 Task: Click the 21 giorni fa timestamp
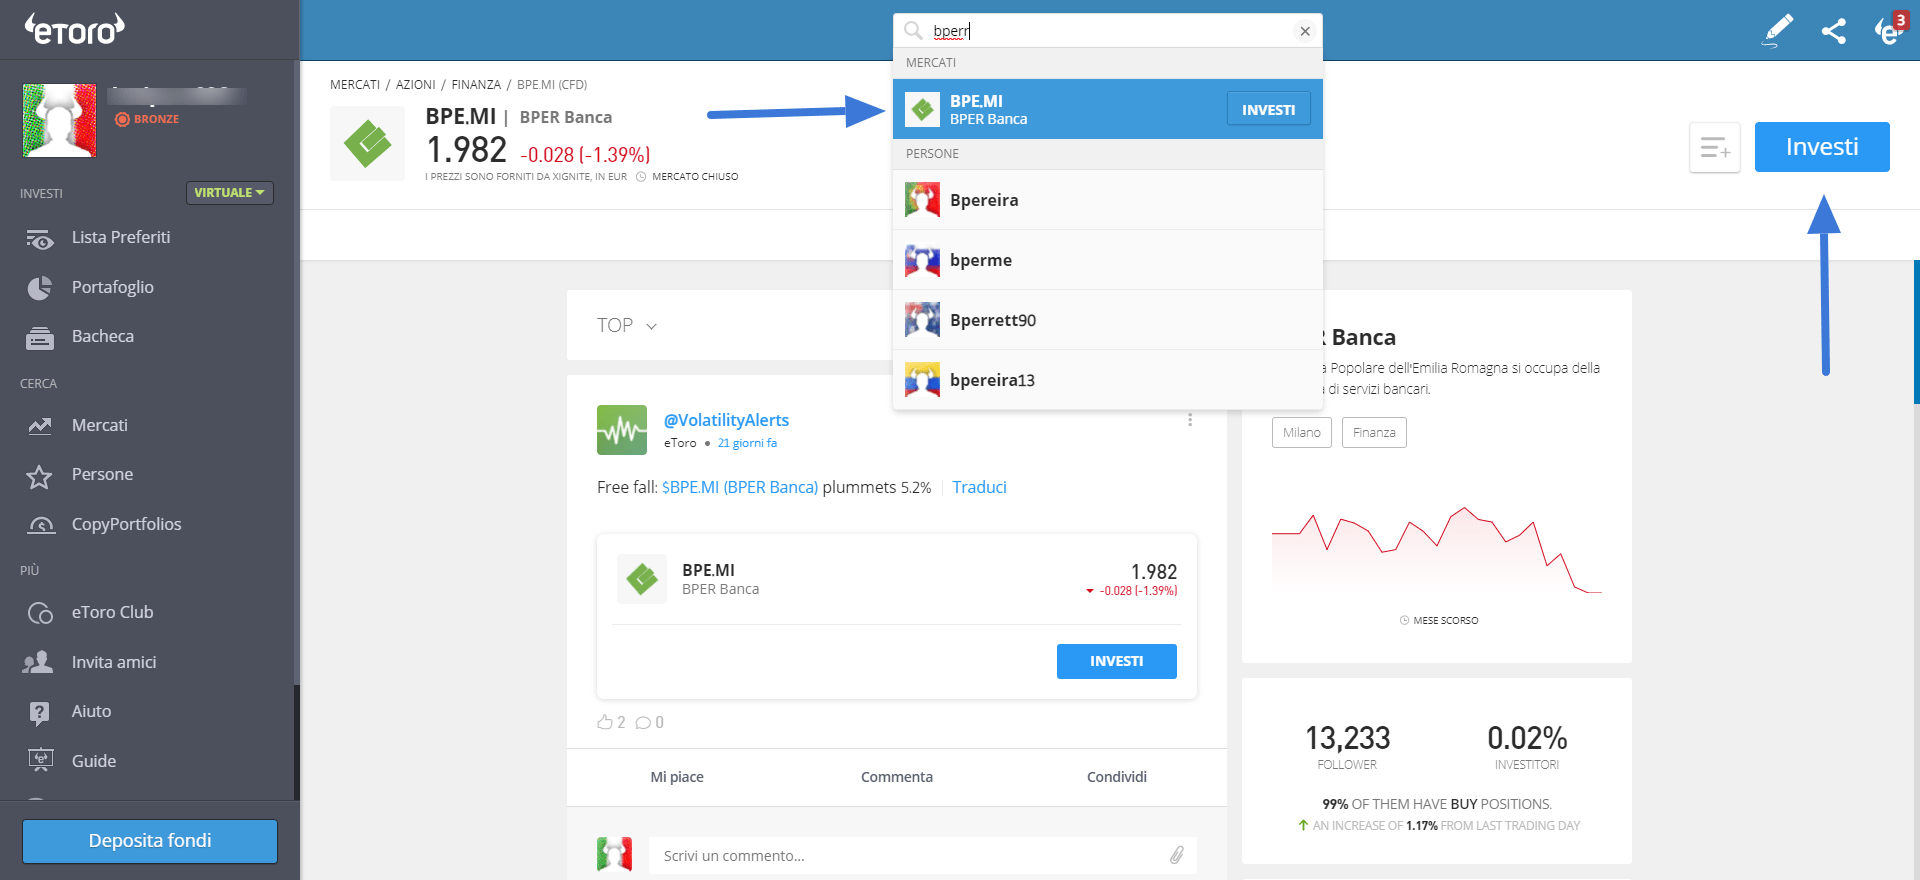(x=747, y=443)
